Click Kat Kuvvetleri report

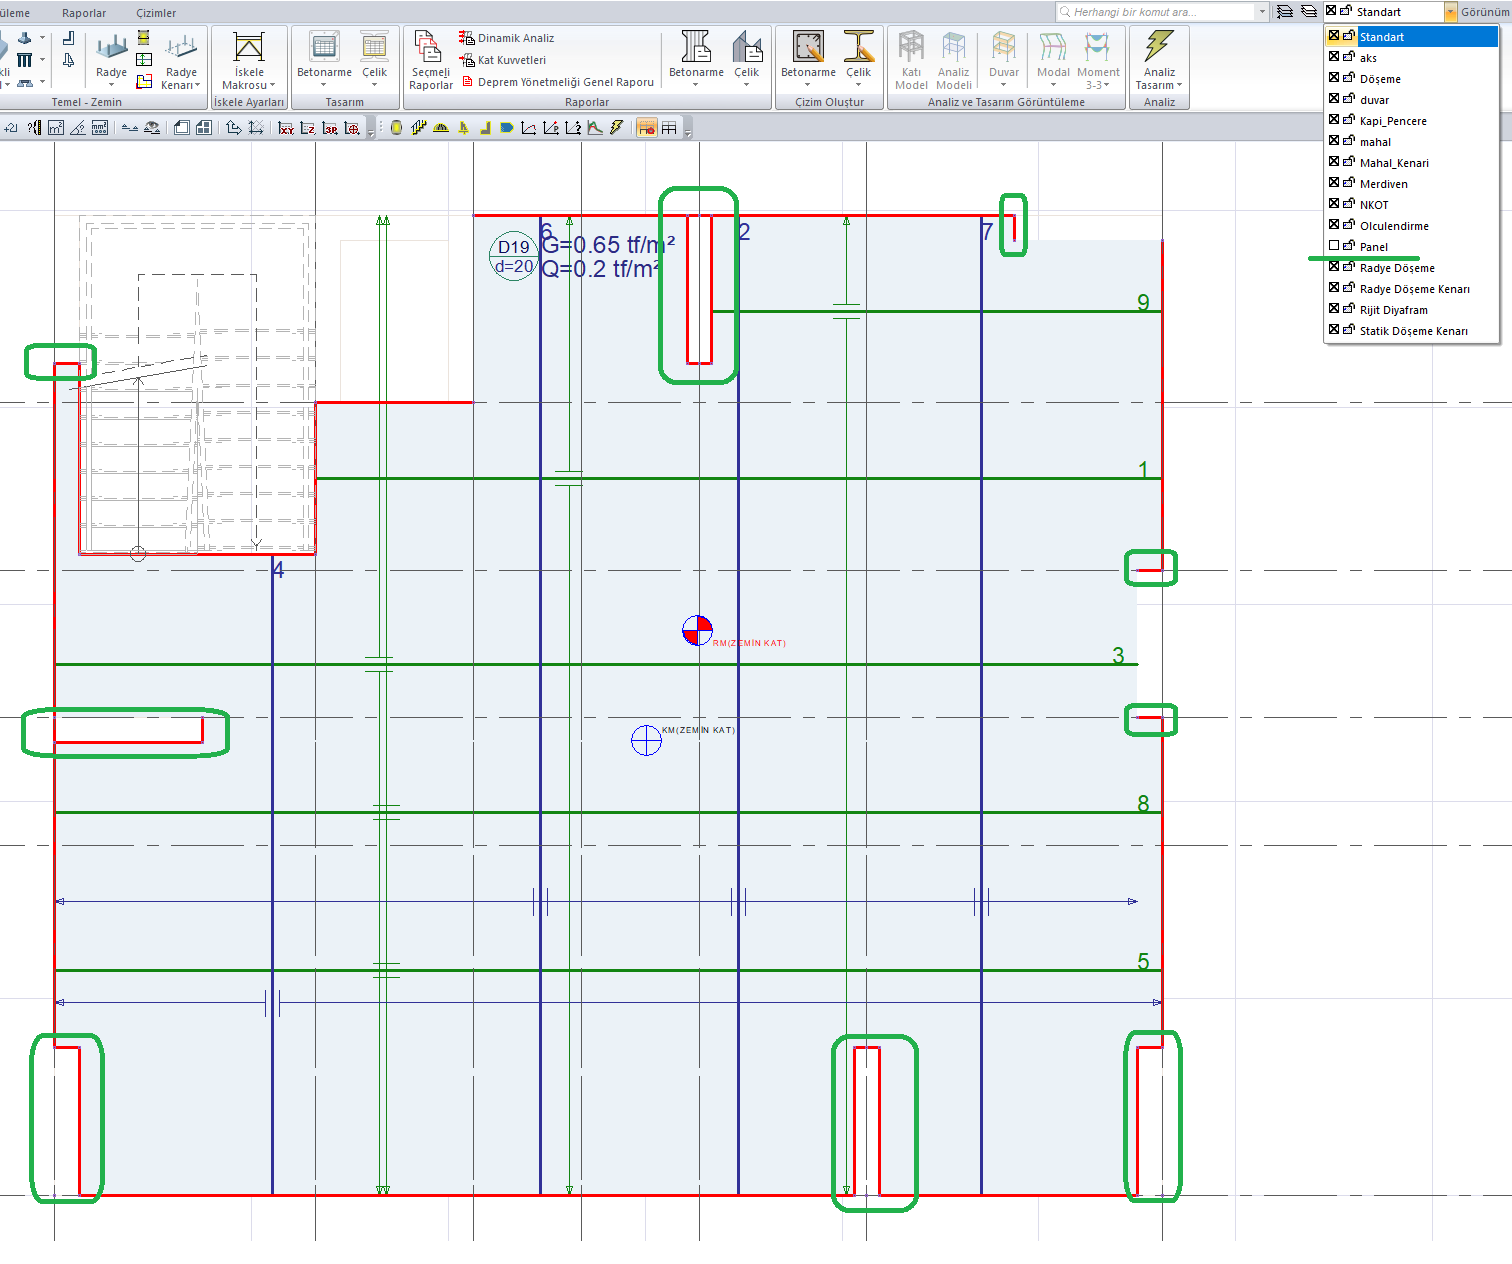pos(503,60)
